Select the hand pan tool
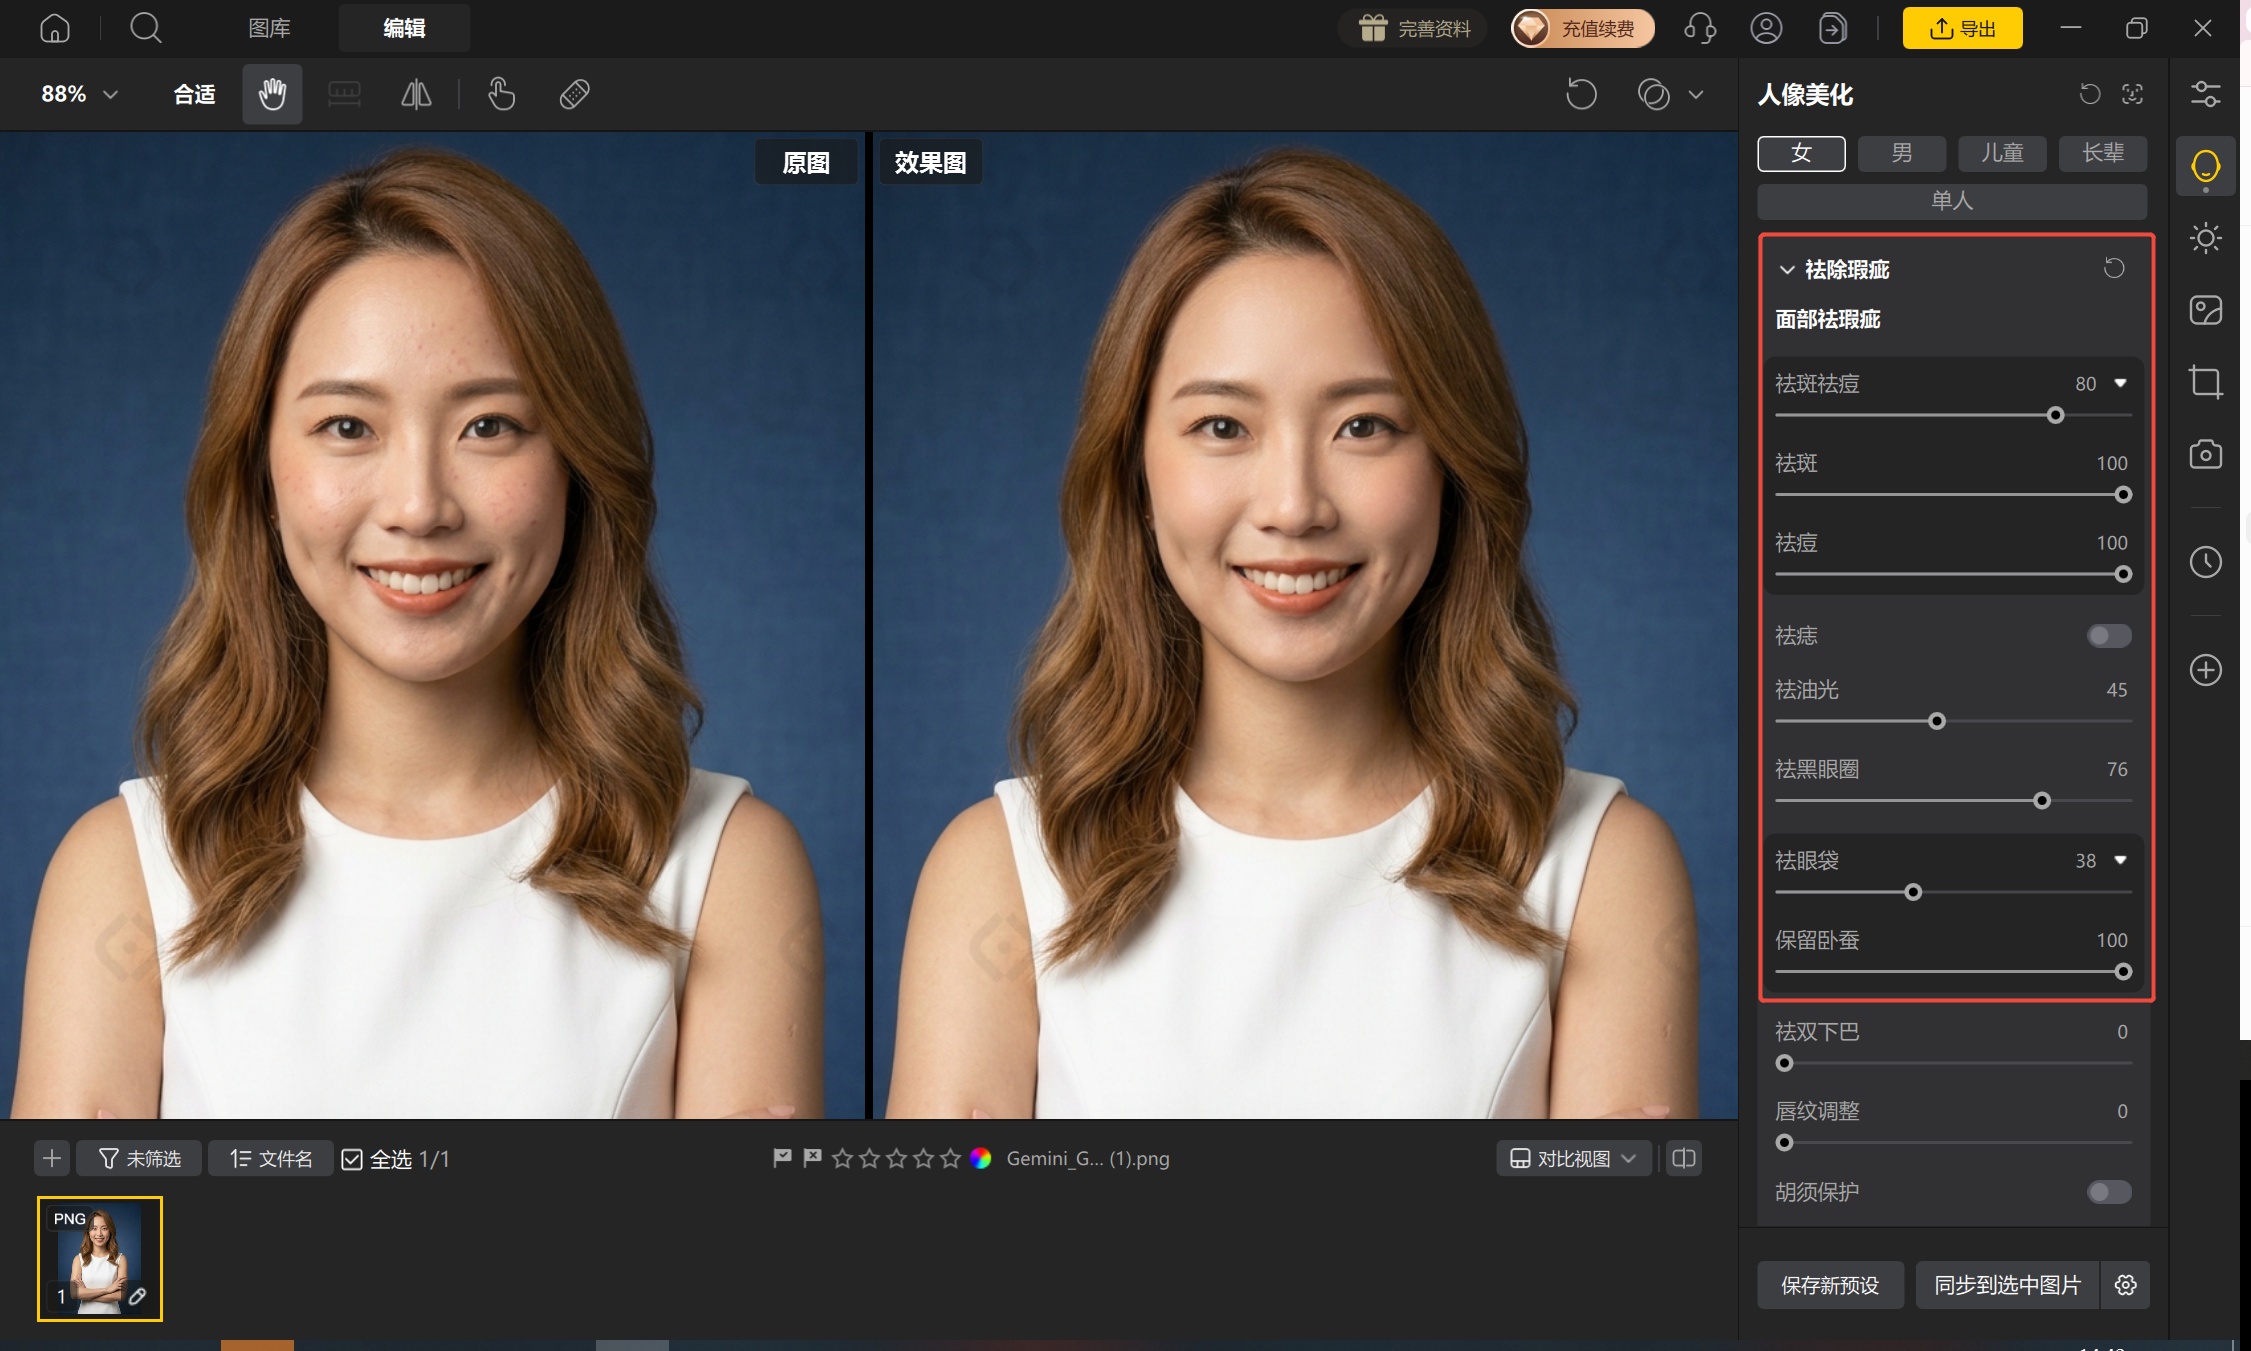 pos(272,94)
